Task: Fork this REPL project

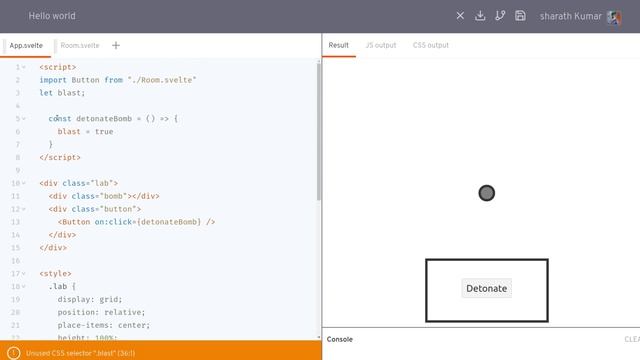Action: point(500,16)
